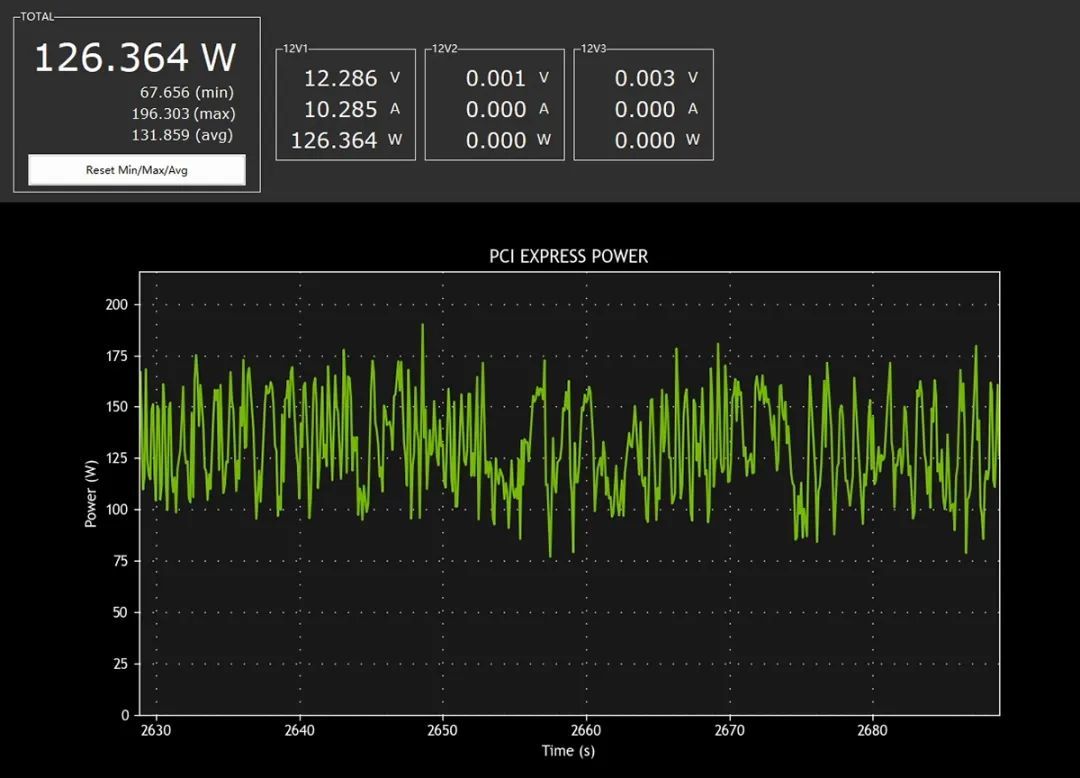Click the 131.859 (avg) power value

pos(183,135)
